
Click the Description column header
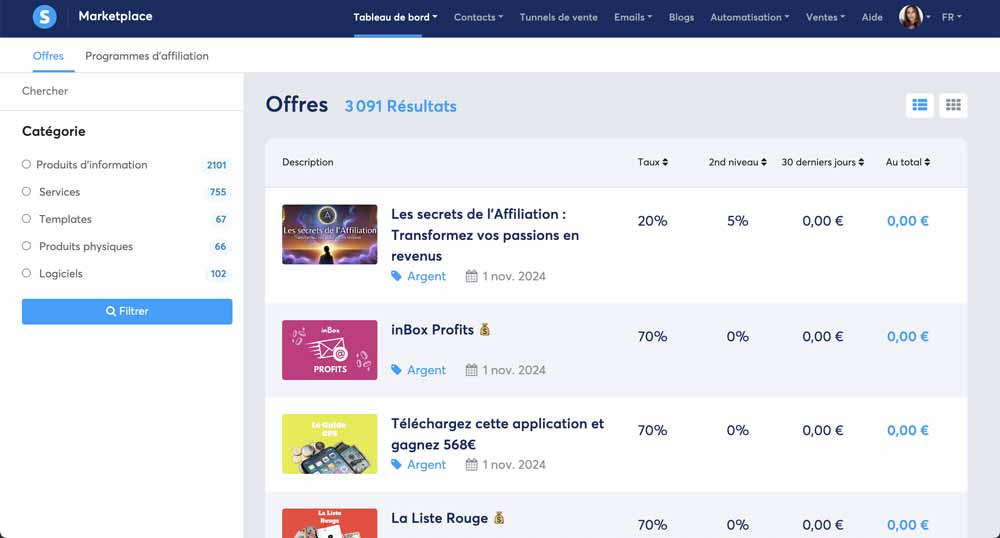307,162
